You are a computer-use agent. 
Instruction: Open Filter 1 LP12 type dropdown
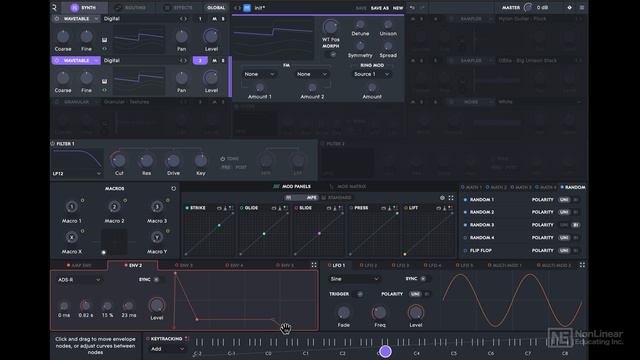click(76, 173)
